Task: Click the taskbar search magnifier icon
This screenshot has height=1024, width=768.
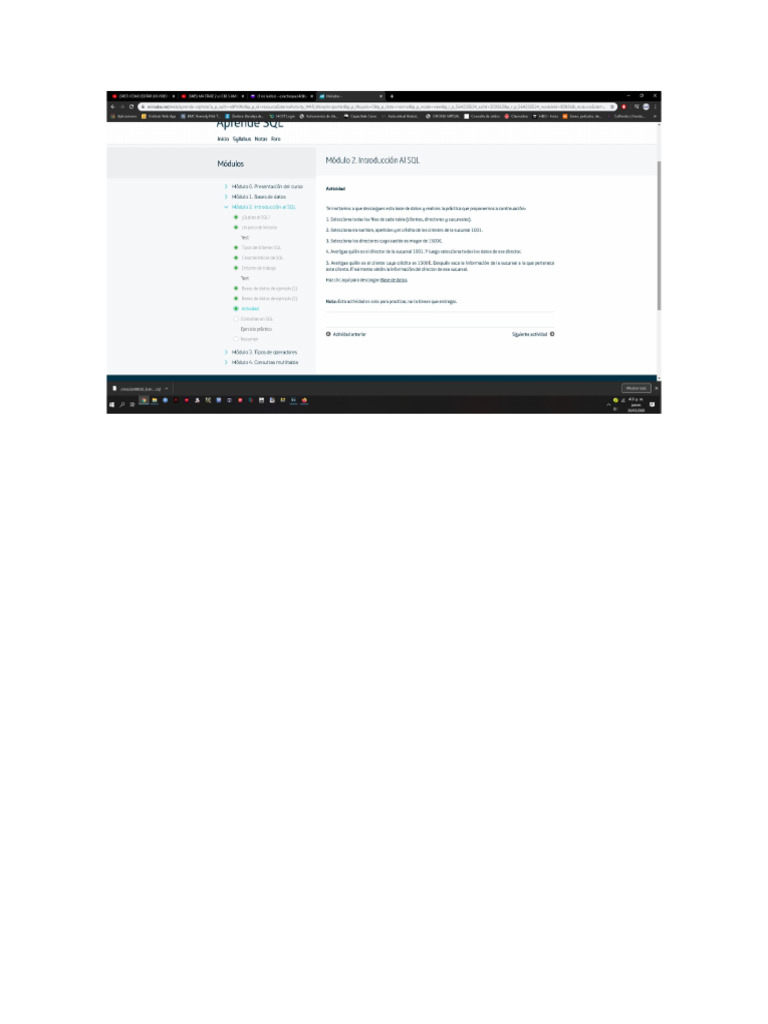Action: 122,404
